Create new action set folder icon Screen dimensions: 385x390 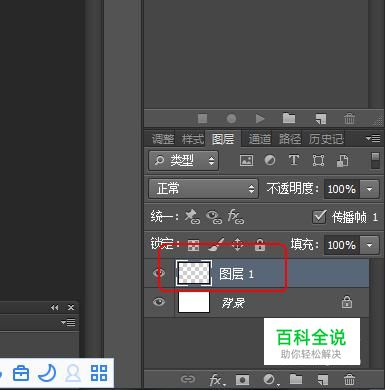coord(289,118)
